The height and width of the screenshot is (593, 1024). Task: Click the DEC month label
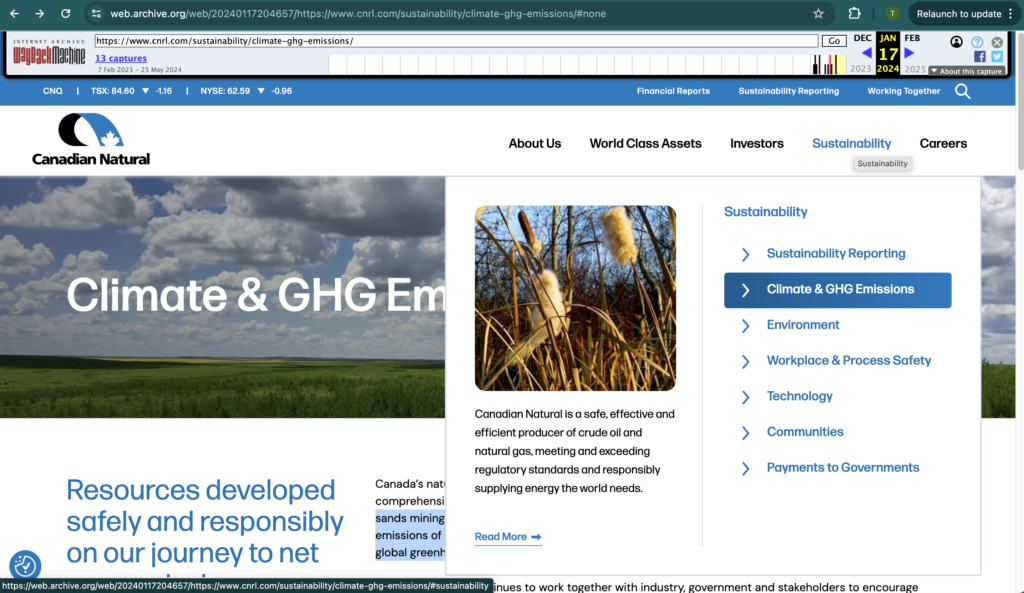[x=862, y=38]
